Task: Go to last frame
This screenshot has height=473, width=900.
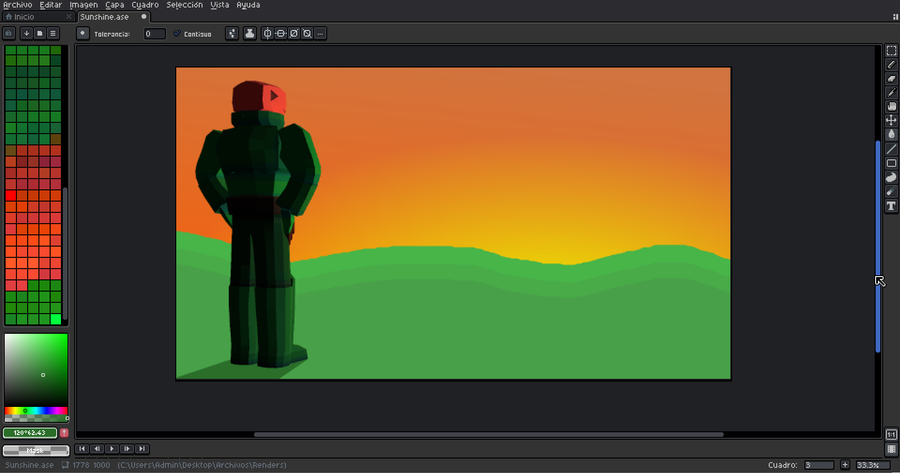Action: tap(142, 448)
